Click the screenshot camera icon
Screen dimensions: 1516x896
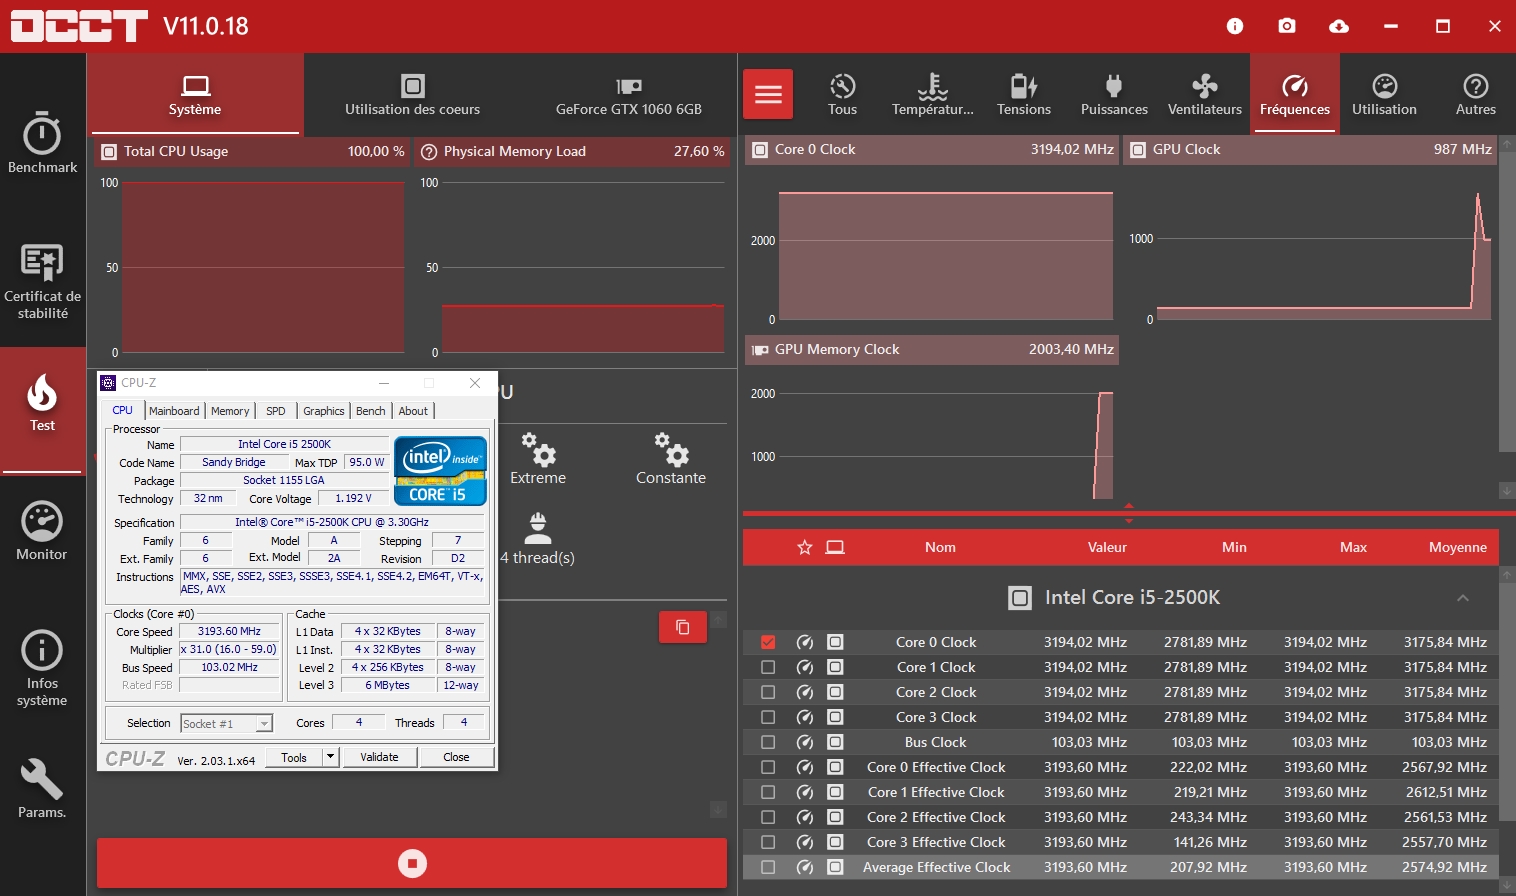(1287, 26)
